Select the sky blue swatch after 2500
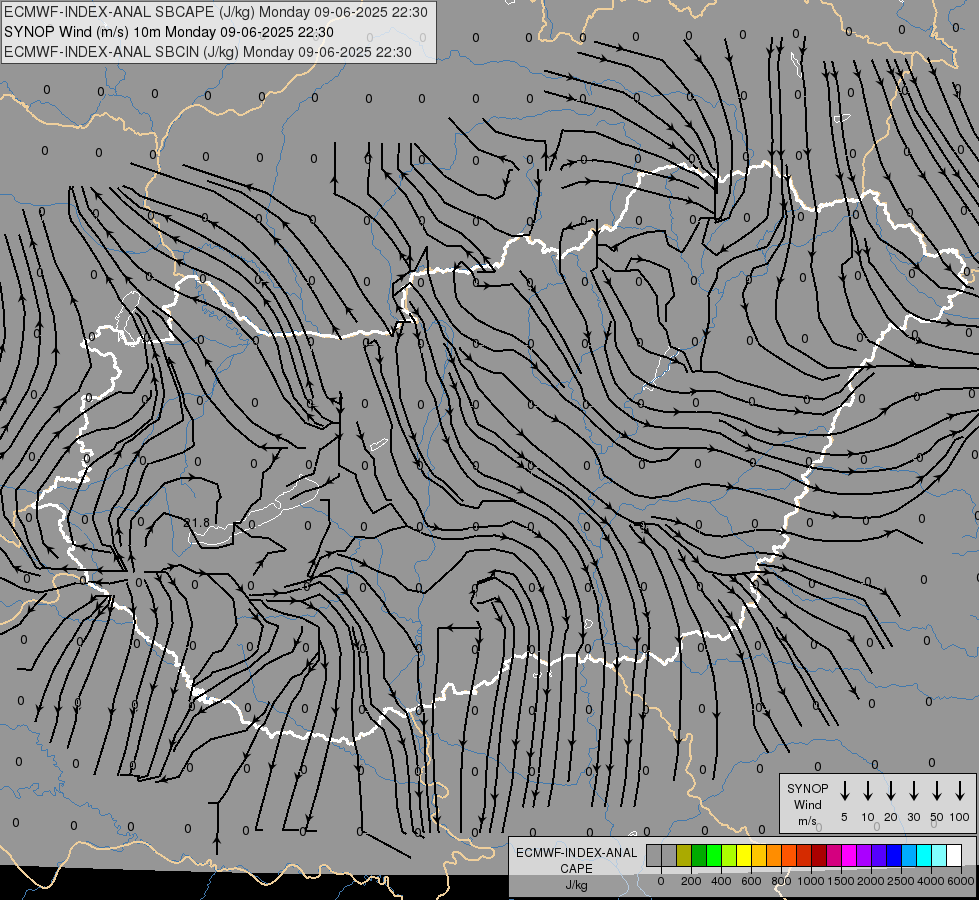 (x=908, y=855)
